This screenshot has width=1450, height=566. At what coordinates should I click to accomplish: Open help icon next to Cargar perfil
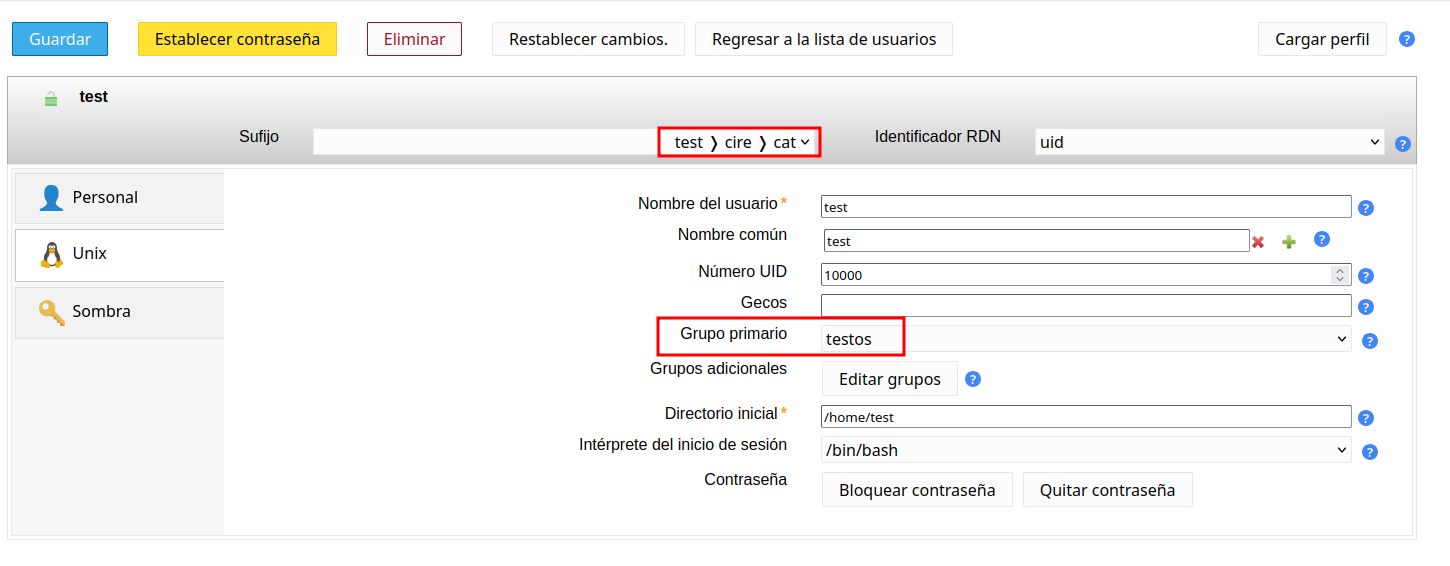(x=1407, y=40)
